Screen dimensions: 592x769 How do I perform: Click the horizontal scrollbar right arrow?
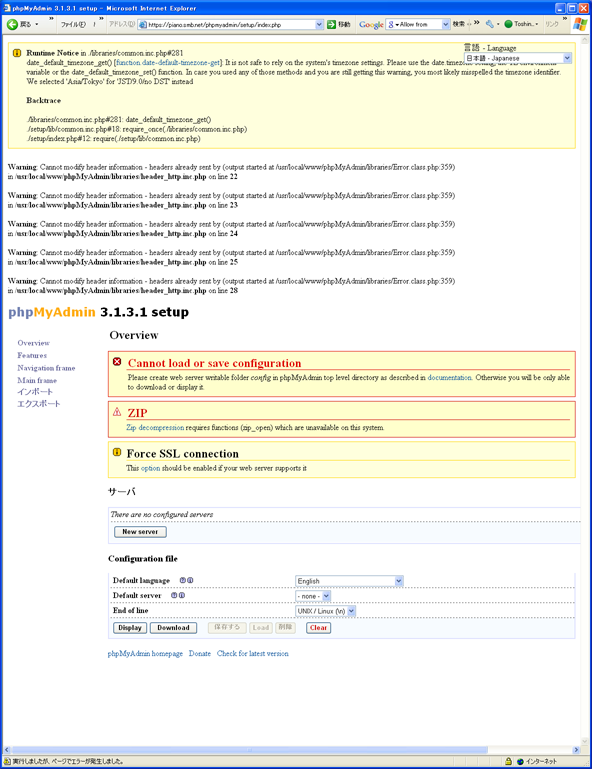(x=576, y=750)
